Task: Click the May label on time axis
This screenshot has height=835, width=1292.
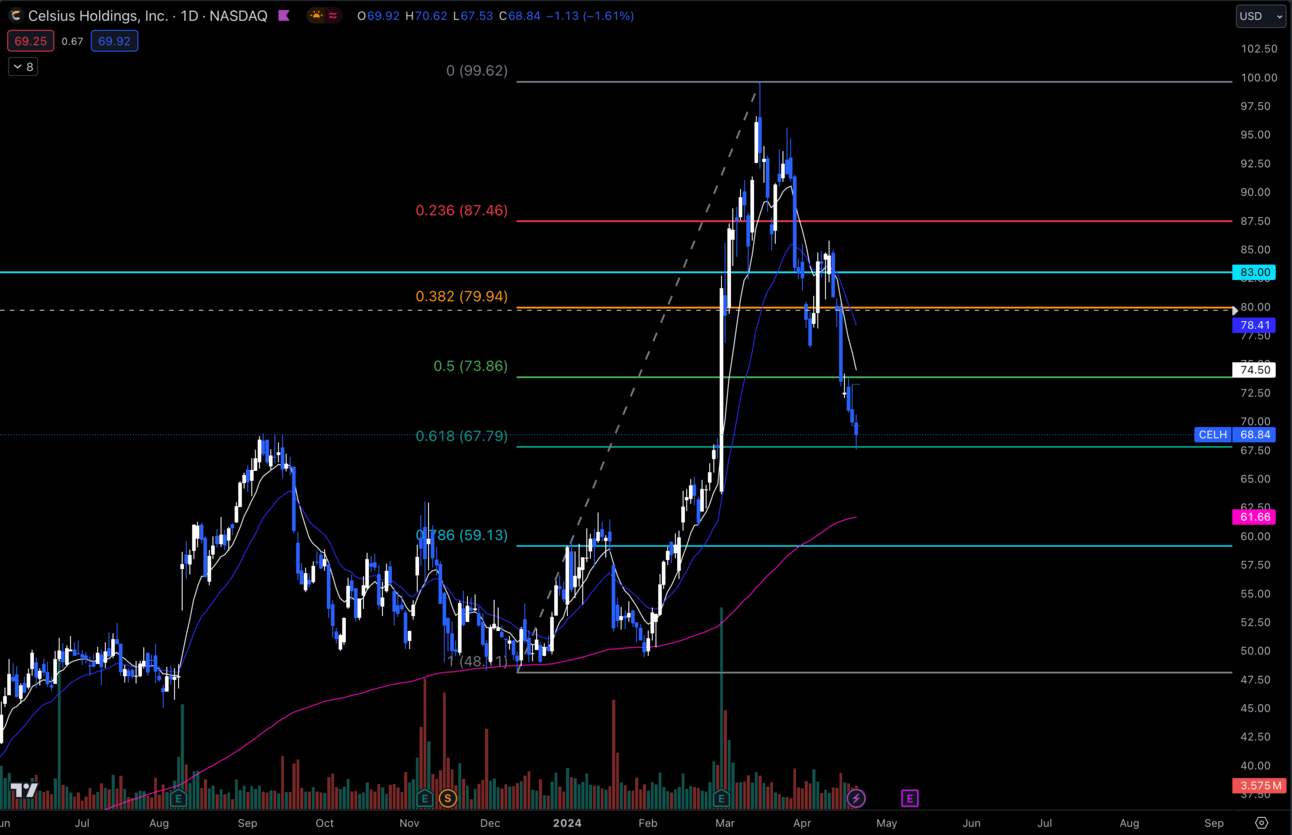Action: pos(886,823)
